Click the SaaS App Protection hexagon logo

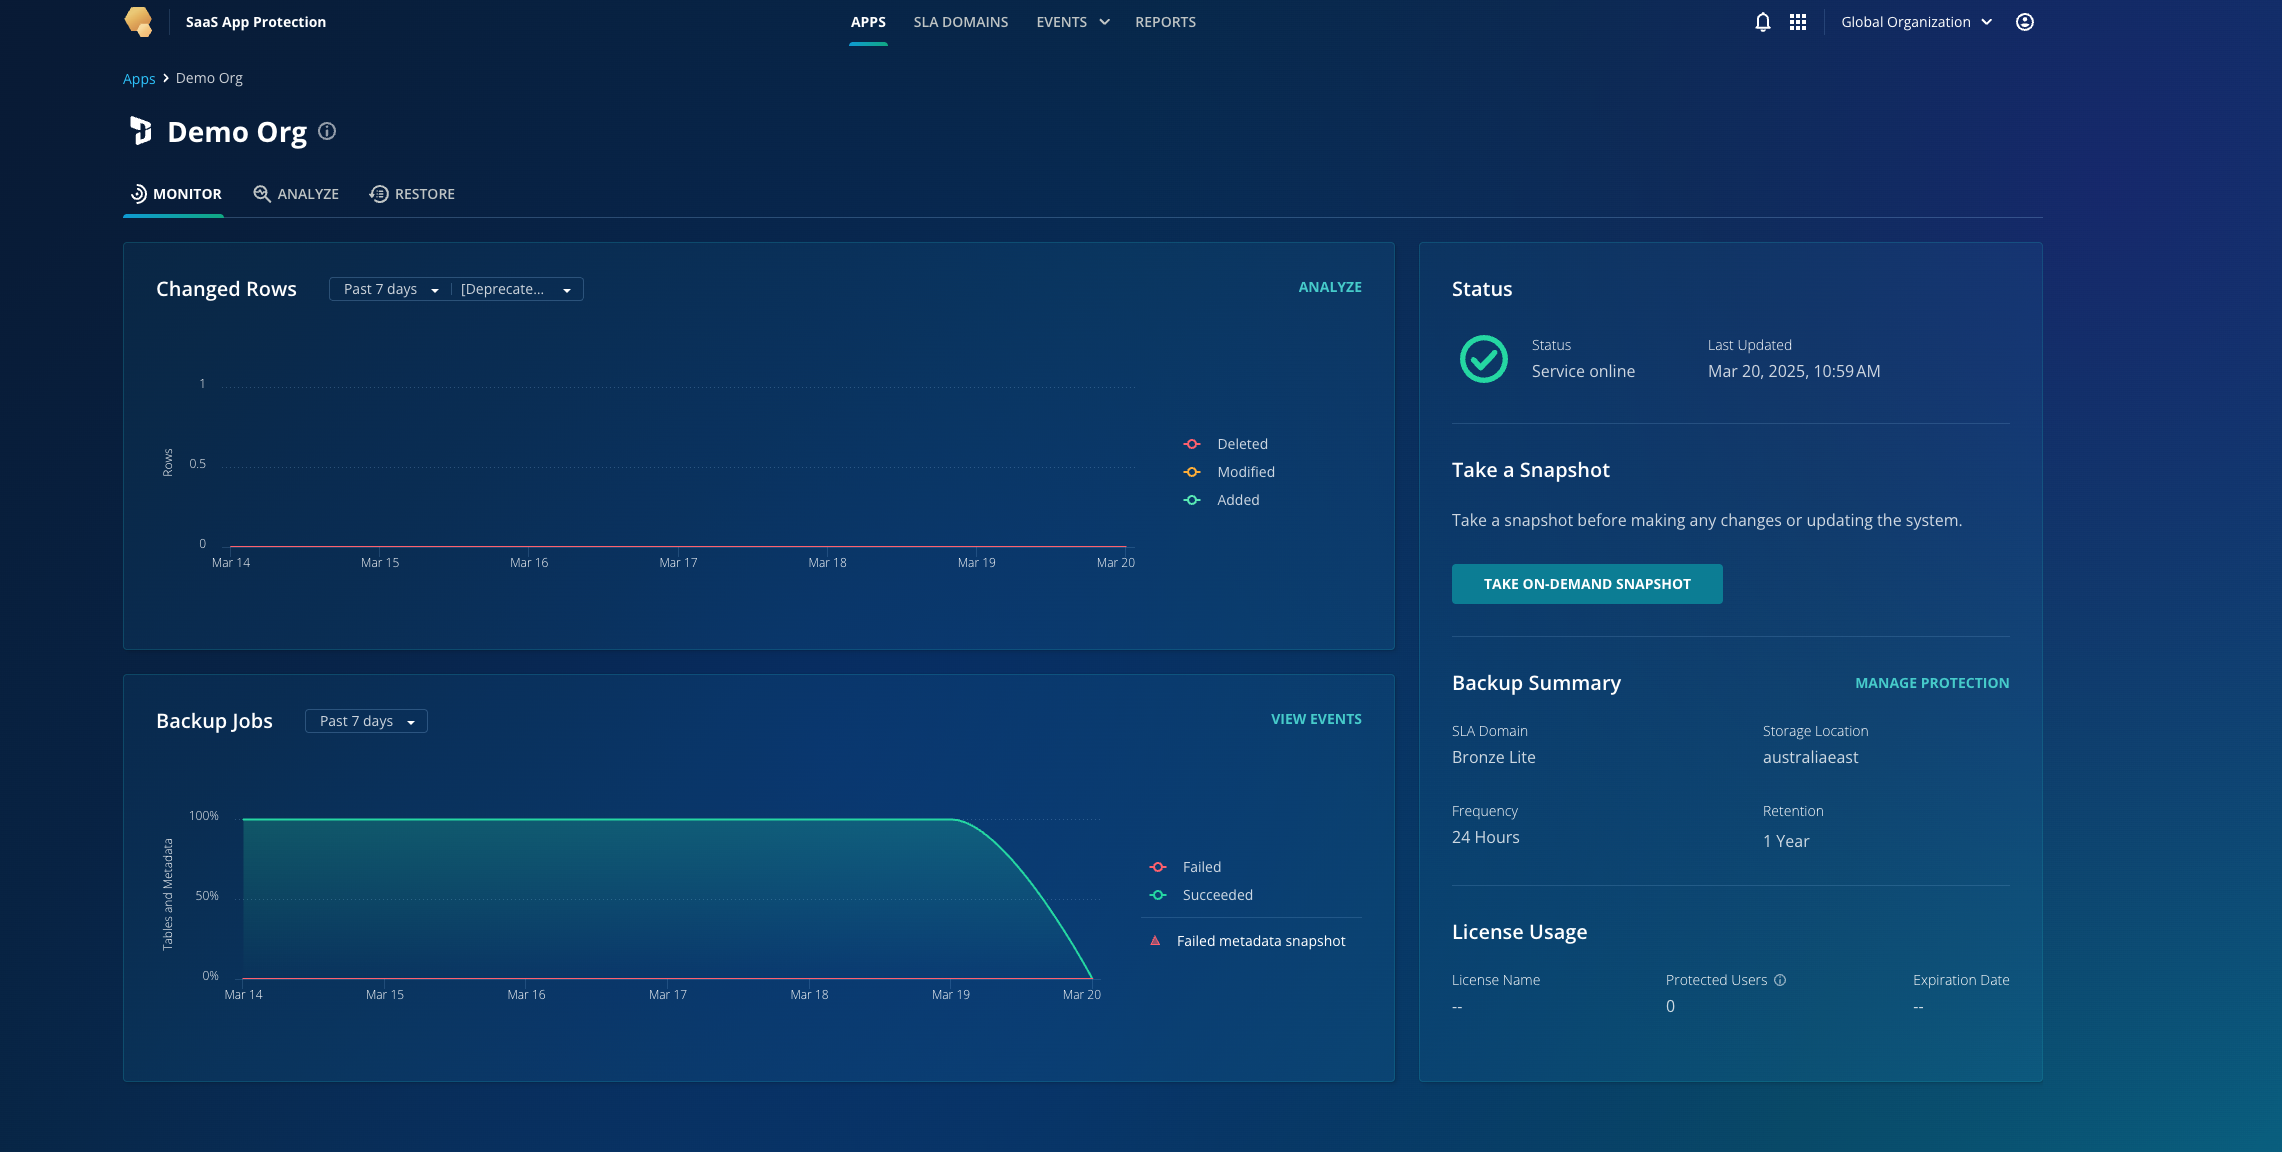(138, 22)
